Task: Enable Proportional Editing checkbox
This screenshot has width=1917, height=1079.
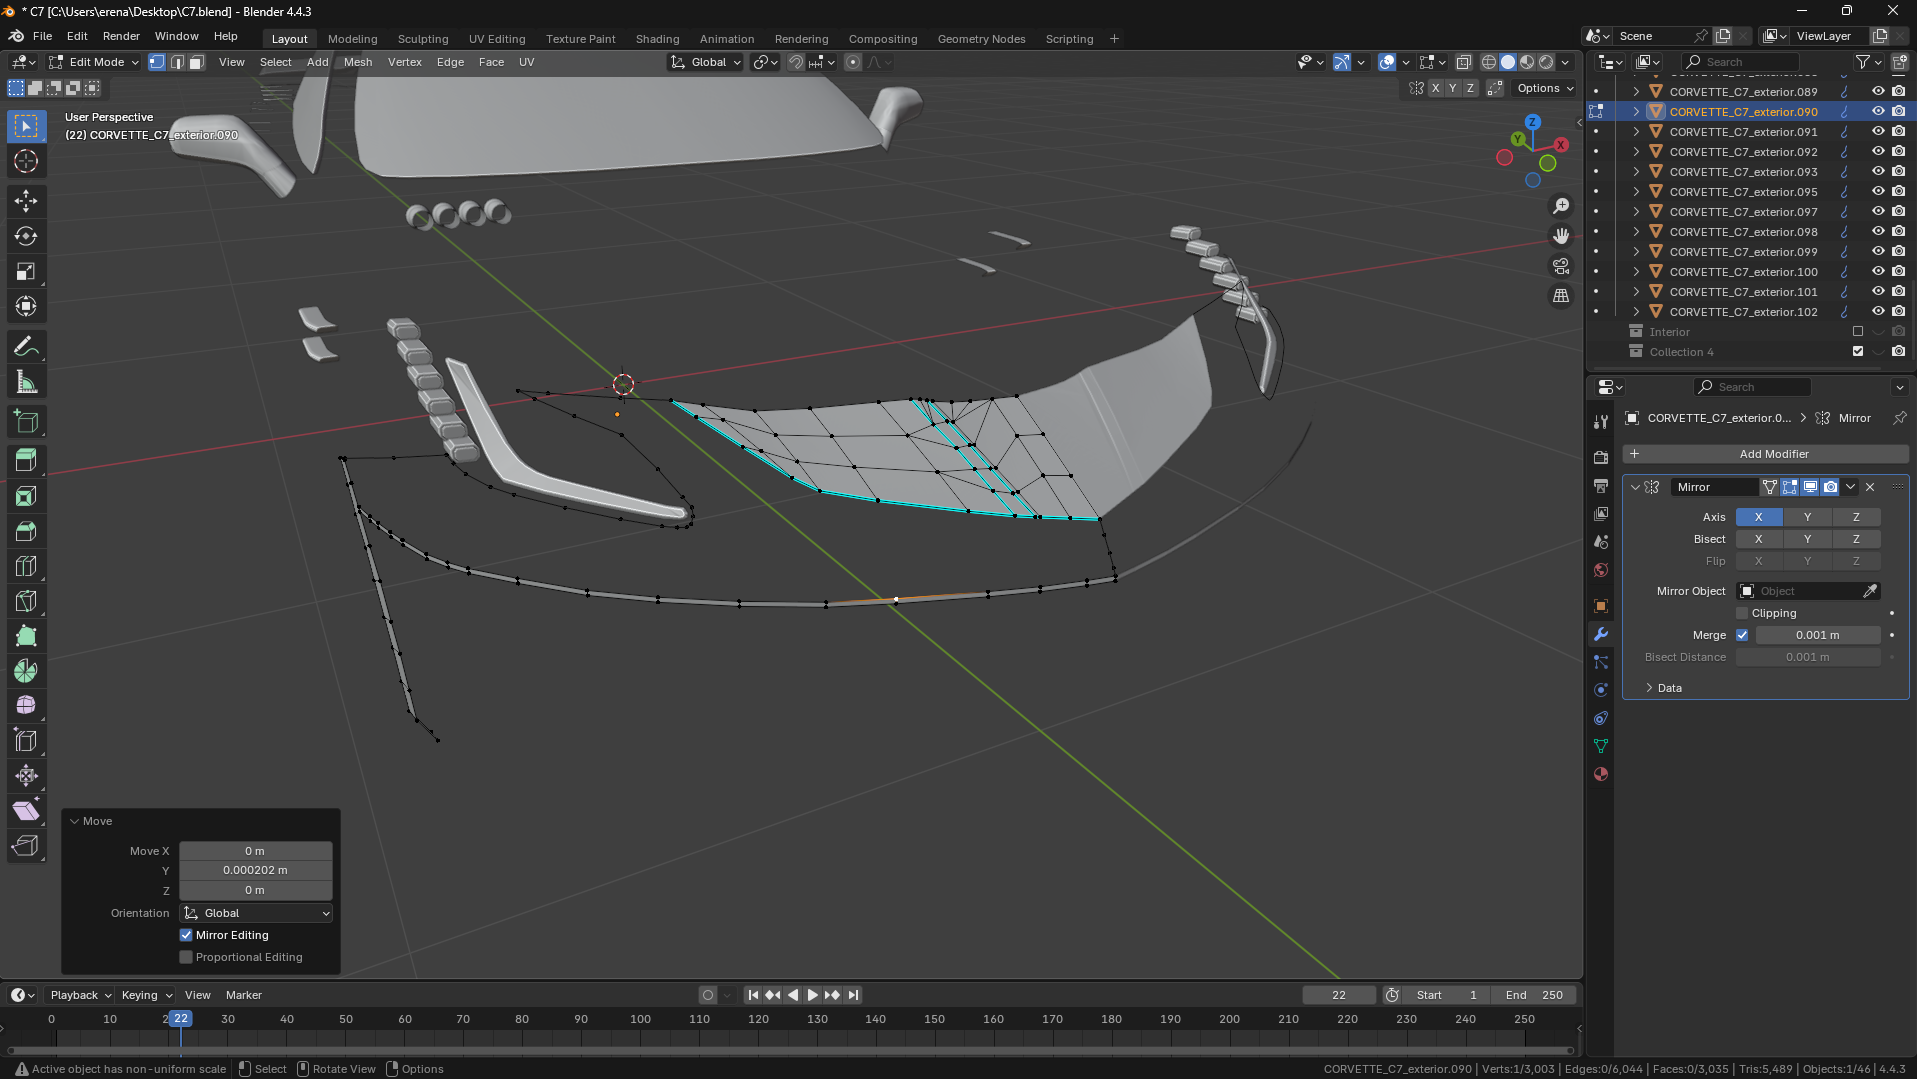Action: pos(186,957)
